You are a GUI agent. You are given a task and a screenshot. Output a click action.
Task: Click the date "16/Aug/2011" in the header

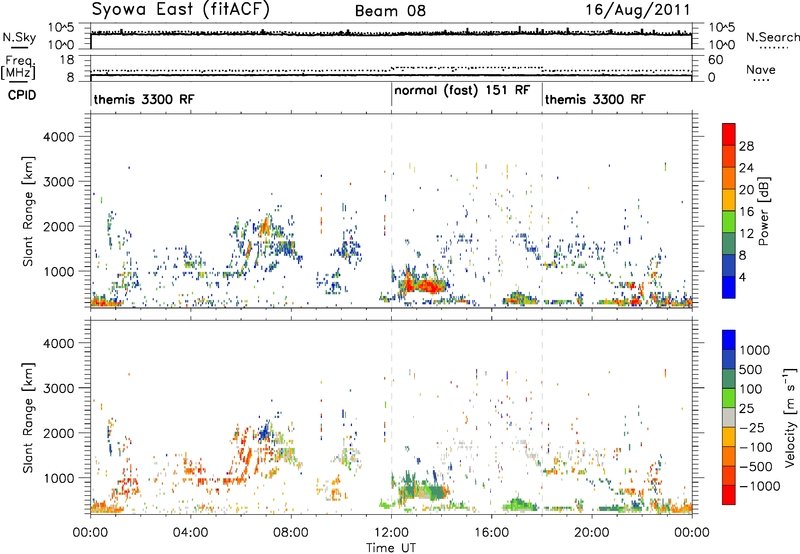coord(638,10)
